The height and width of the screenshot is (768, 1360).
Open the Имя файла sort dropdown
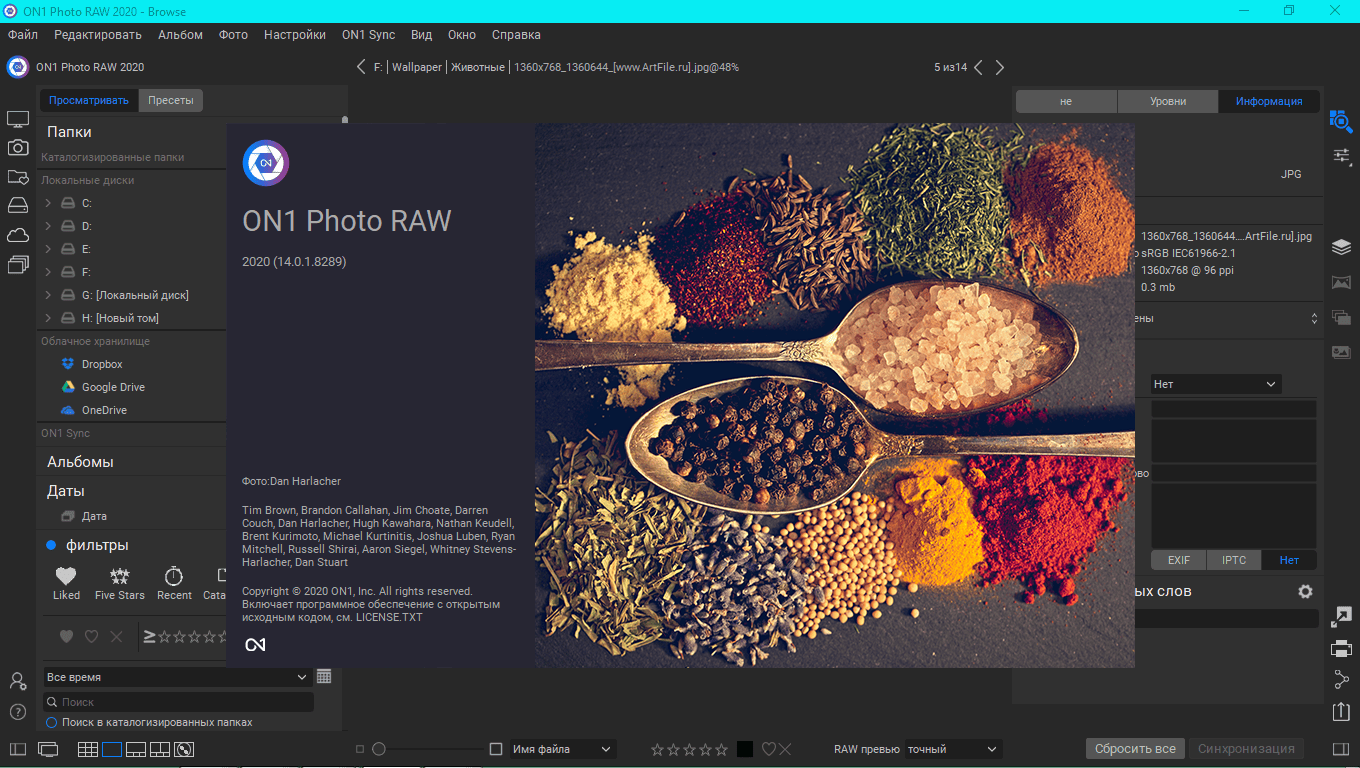click(563, 749)
